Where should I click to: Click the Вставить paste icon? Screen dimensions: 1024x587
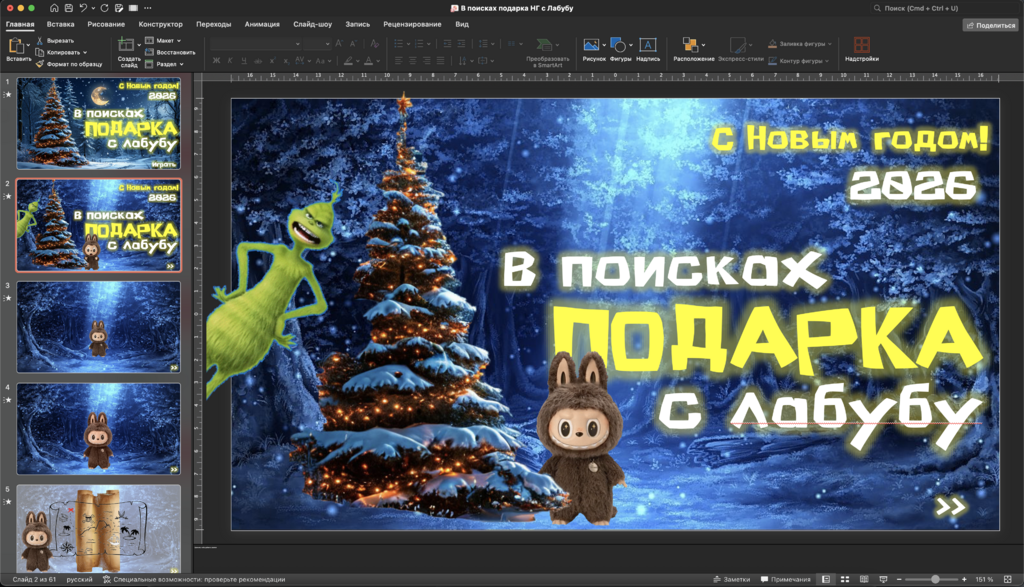16,46
